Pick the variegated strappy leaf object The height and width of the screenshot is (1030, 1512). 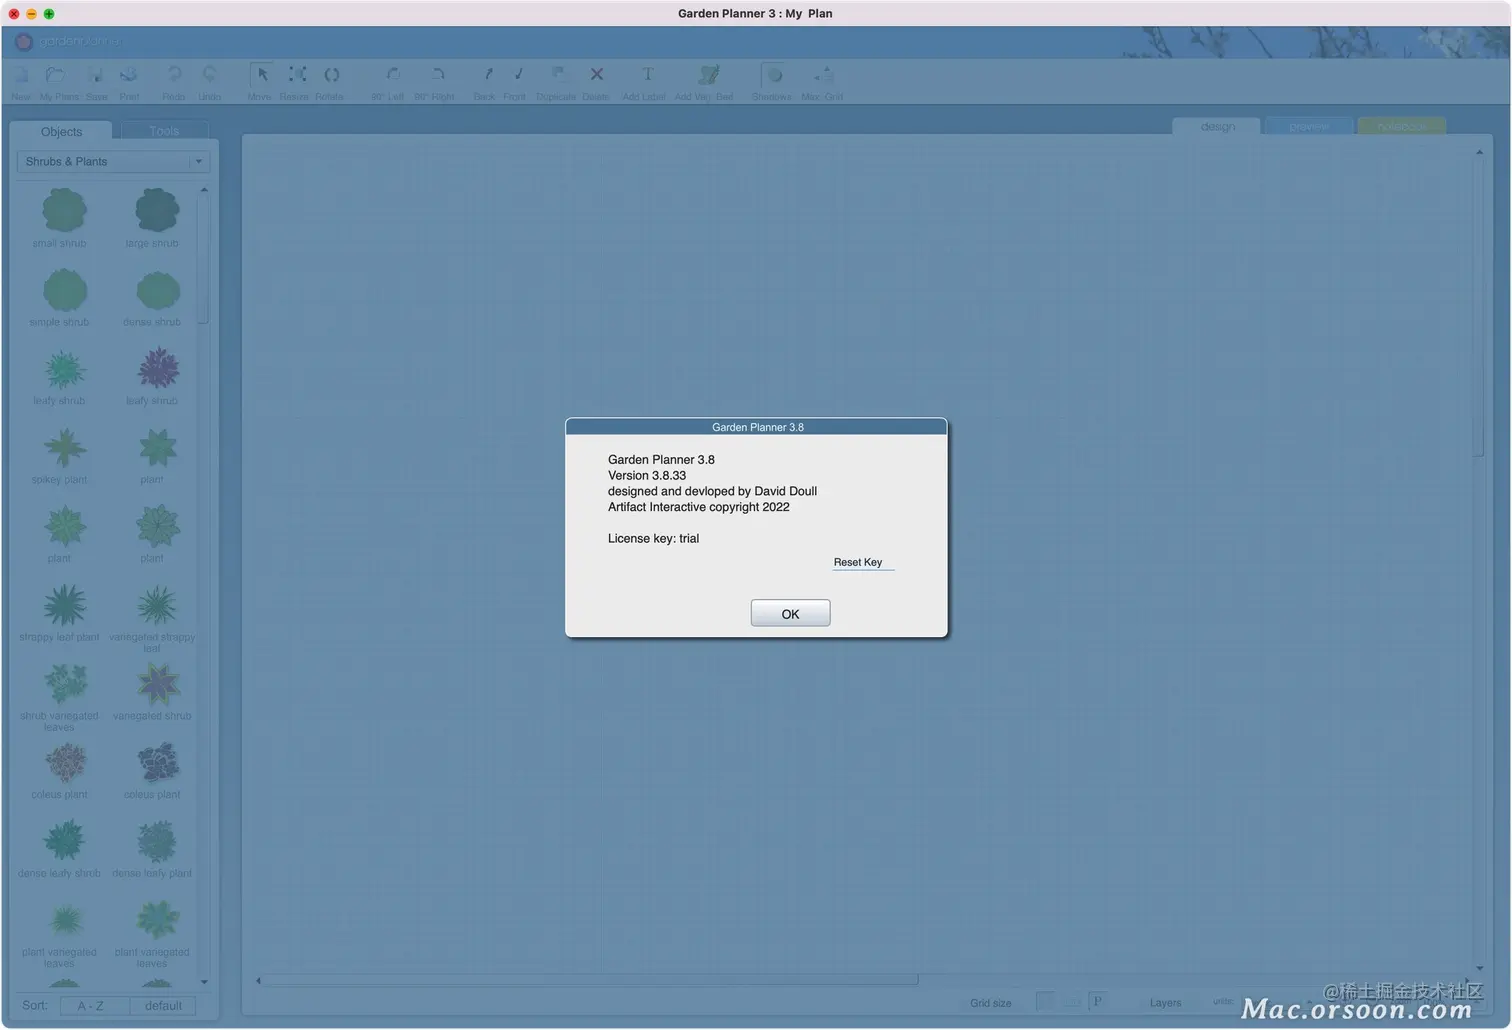(157, 605)
